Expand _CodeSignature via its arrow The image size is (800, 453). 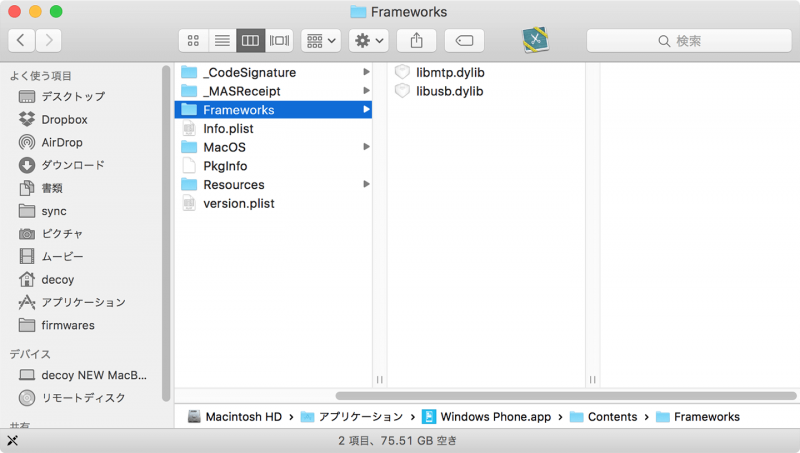point(366,72)
